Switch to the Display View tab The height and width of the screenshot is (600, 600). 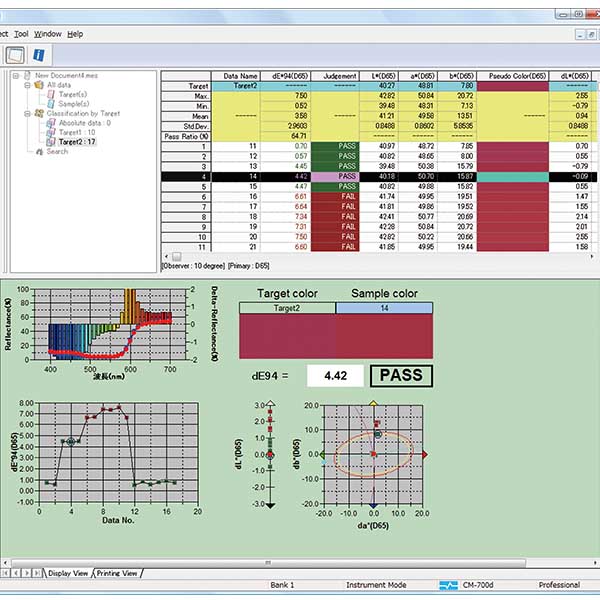[68, 573]
